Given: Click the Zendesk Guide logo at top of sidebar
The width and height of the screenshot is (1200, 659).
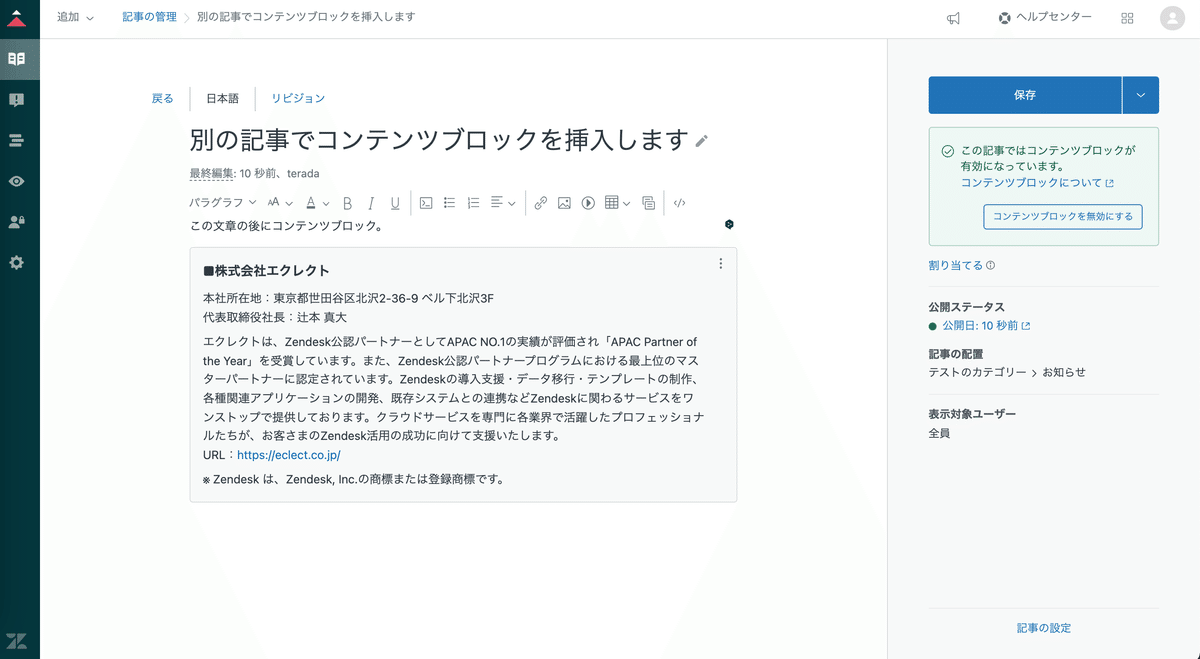Looking at the screenshot, I should click(16, 18).
